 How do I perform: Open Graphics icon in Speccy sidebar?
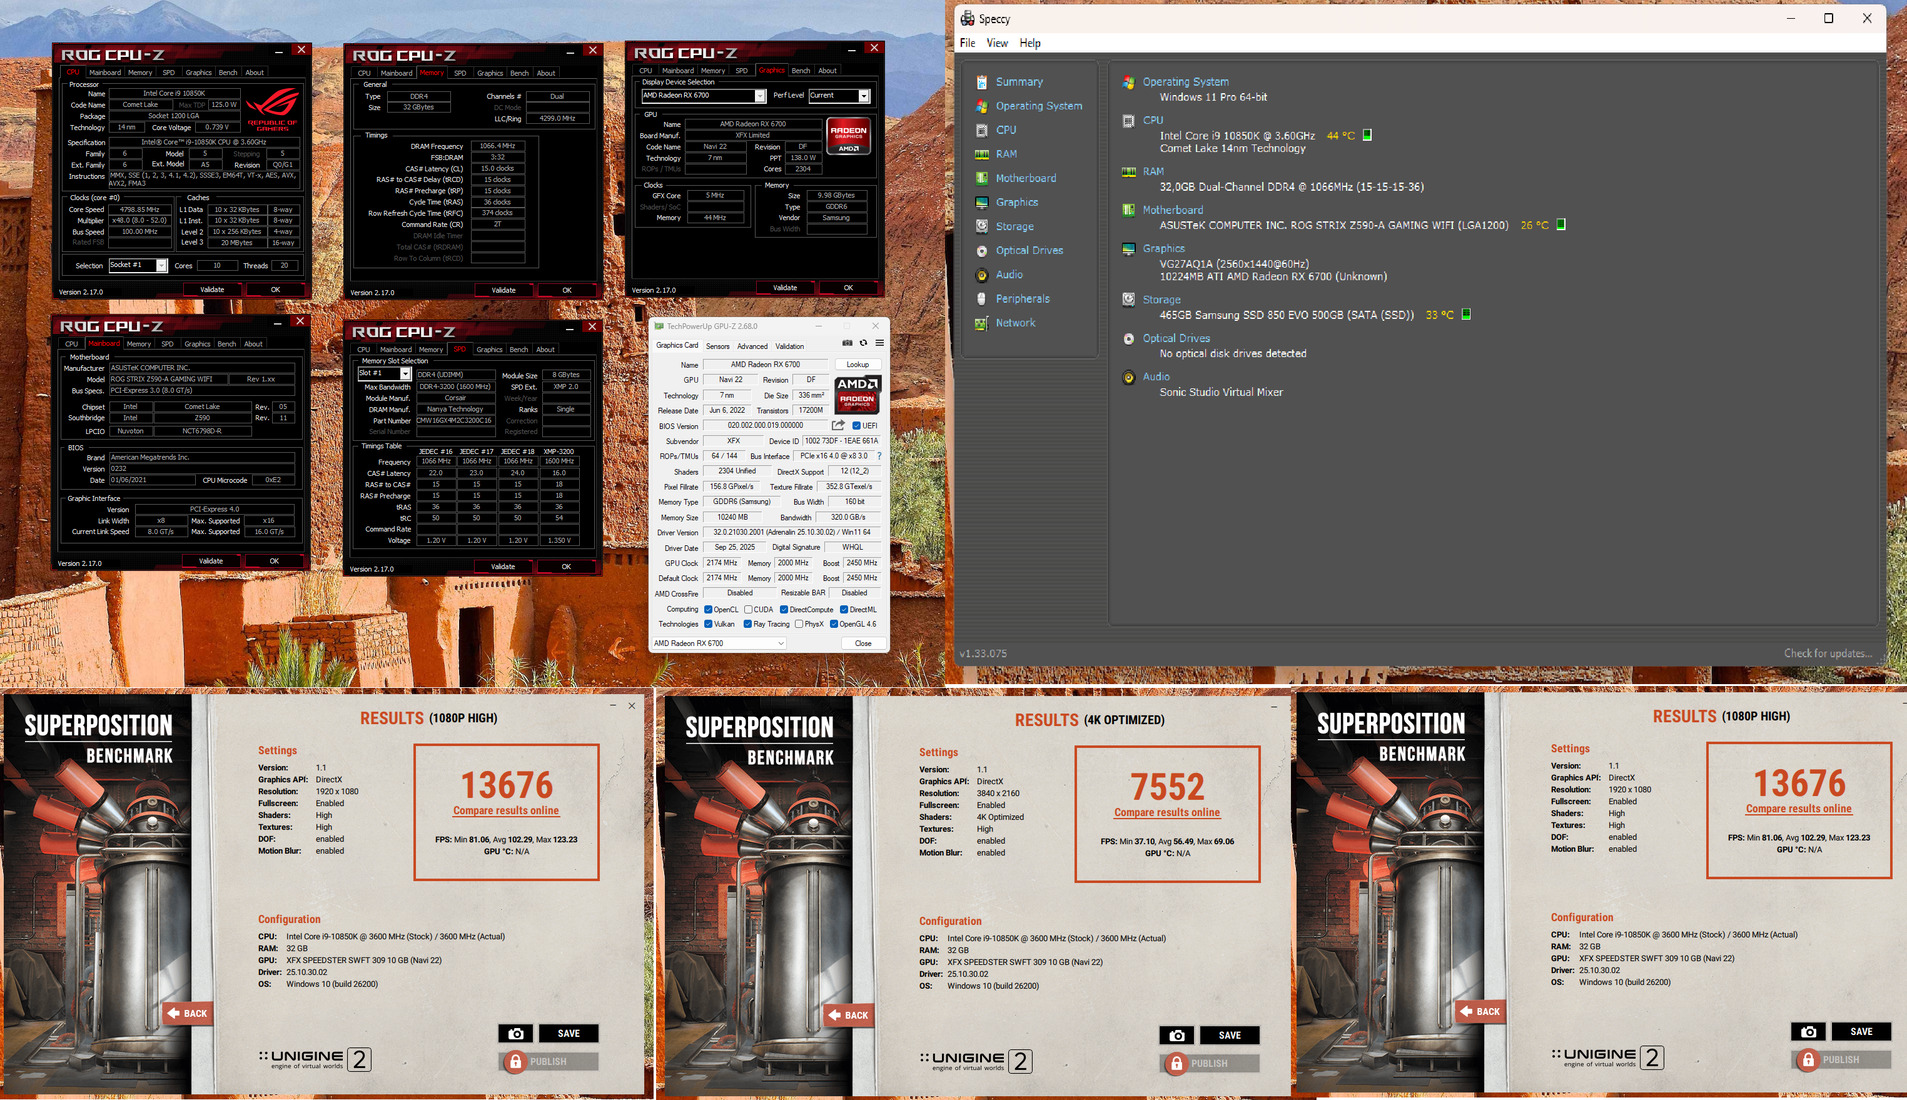tap(982, 202)
